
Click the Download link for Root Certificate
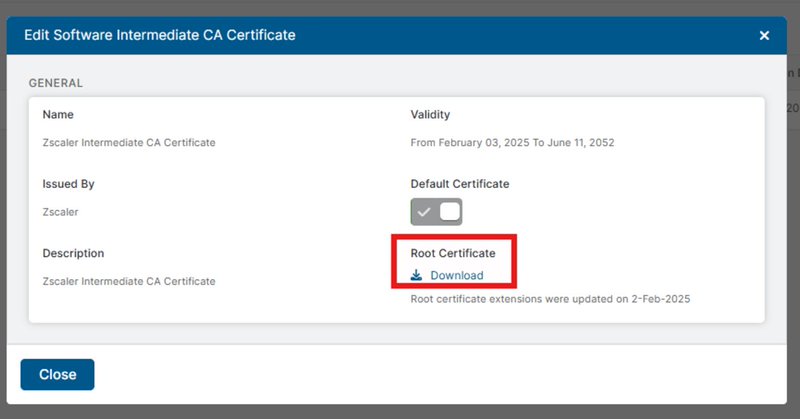(x=457, y=275)
